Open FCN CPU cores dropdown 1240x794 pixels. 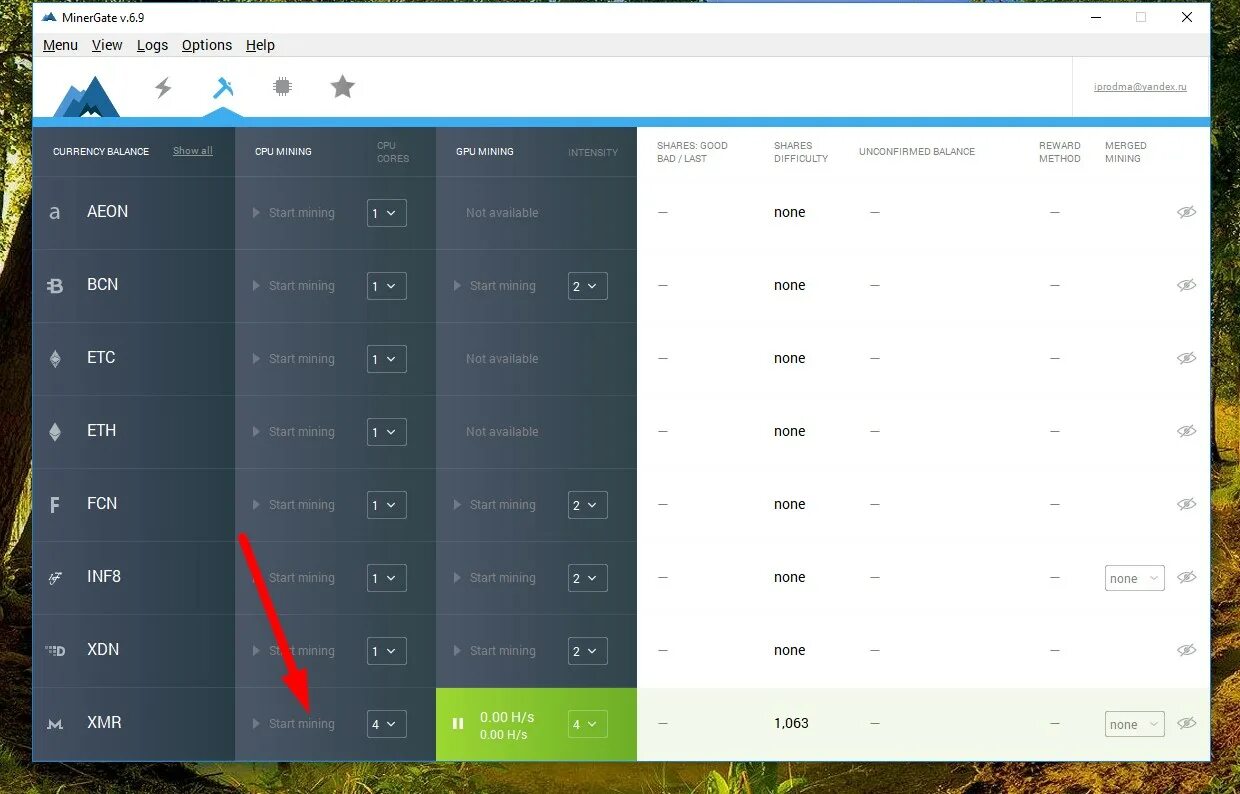pyautogui.click(x=386, y=505)
